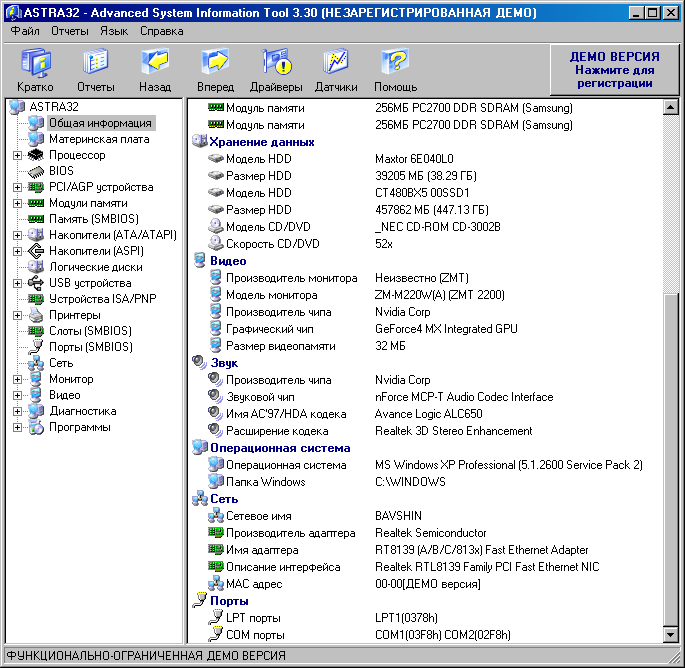Open the Язык menu

point(114,31)
